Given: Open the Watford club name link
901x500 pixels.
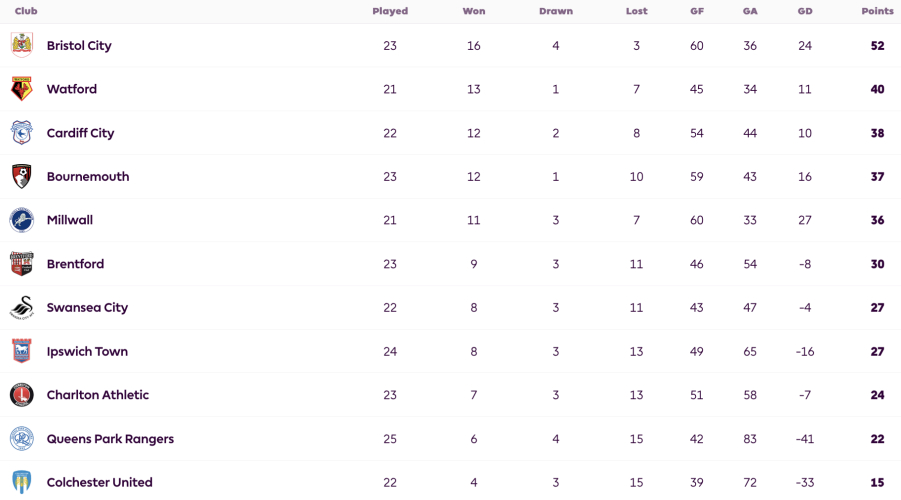Looking at the screenshot, I should (72, 89).
